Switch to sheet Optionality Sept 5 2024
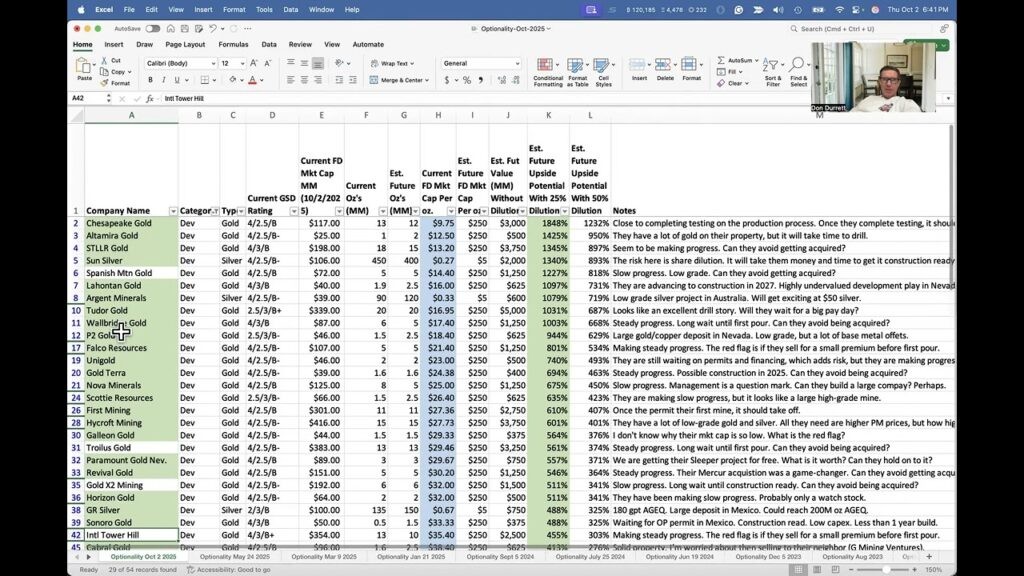 tap(500, 557)
